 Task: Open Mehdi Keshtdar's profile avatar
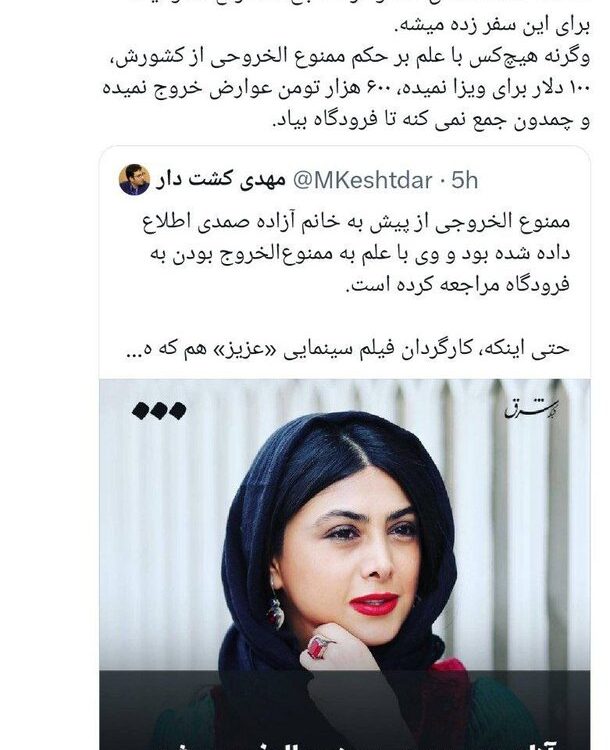coord(134,180)
